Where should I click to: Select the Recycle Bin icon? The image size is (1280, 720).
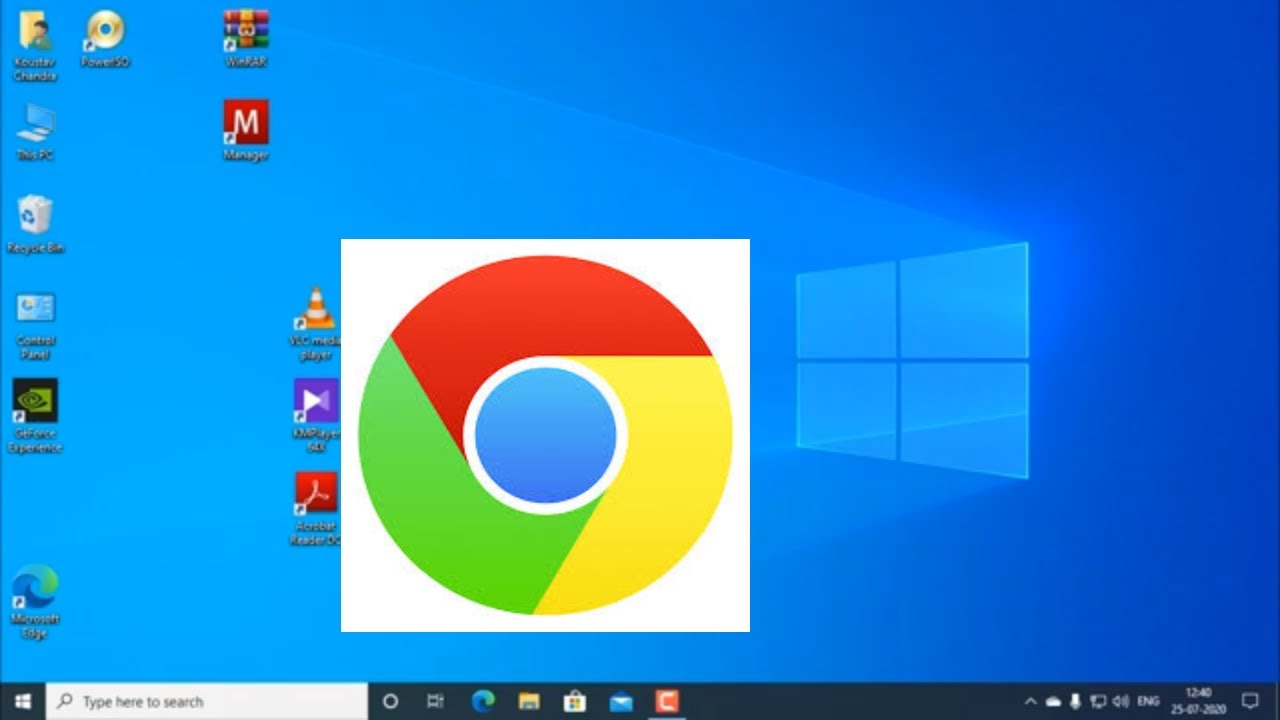[35, 224]
